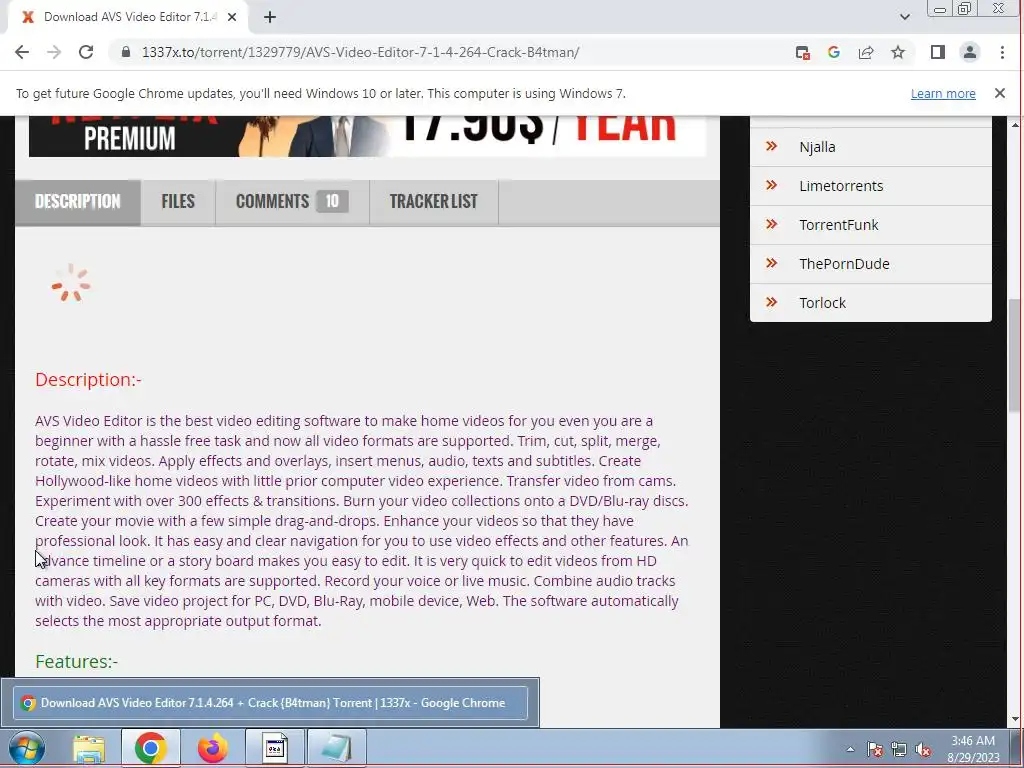Click the Learn more link

943,93
